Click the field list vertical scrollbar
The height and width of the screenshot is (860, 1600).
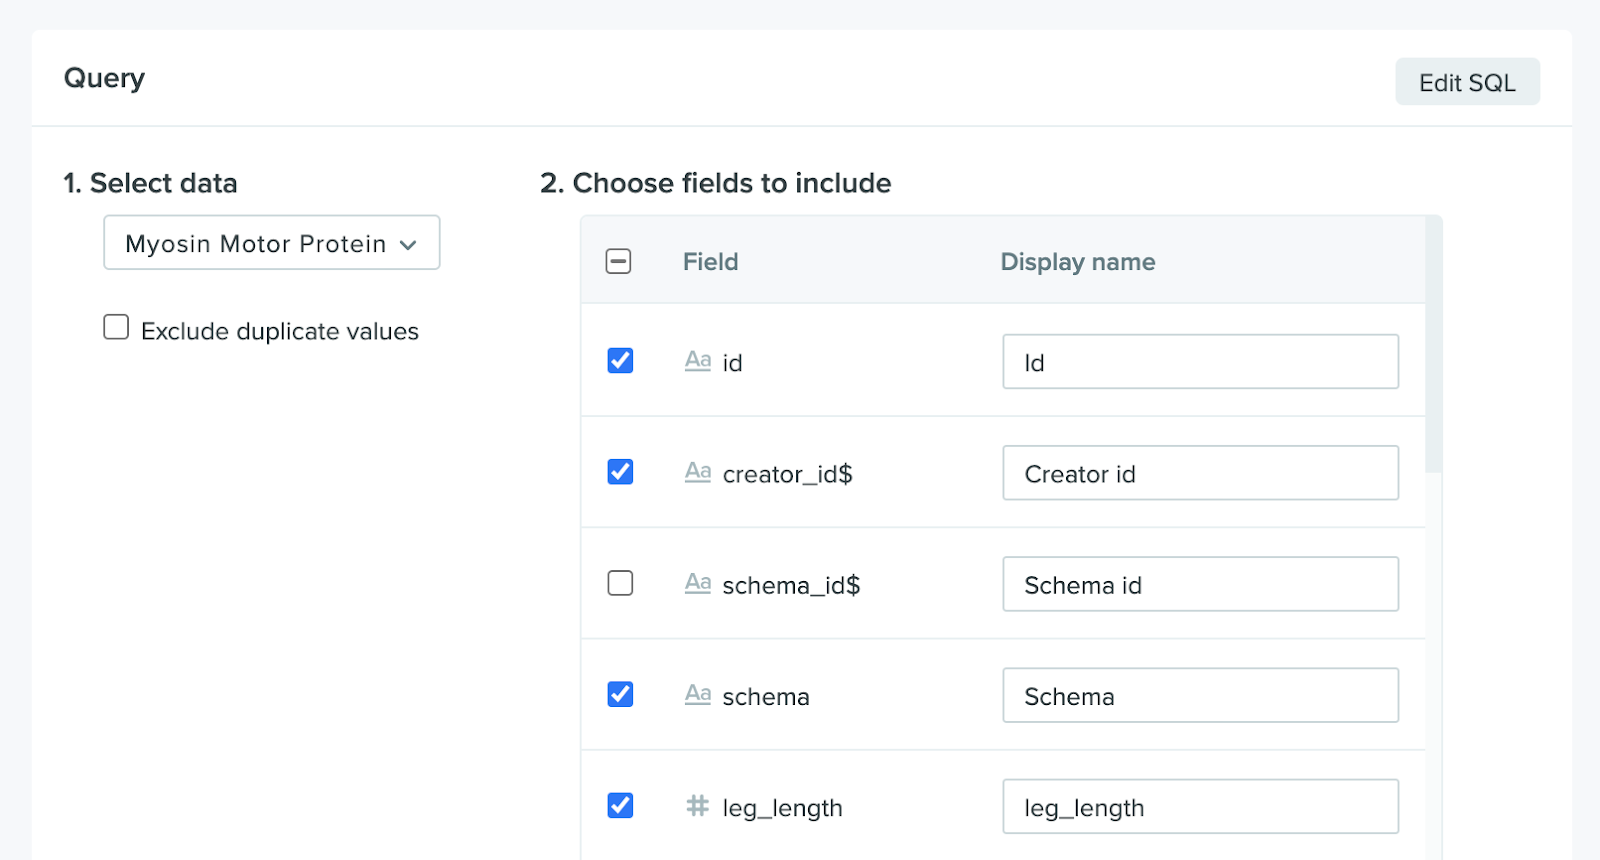tap(1434, 345)
